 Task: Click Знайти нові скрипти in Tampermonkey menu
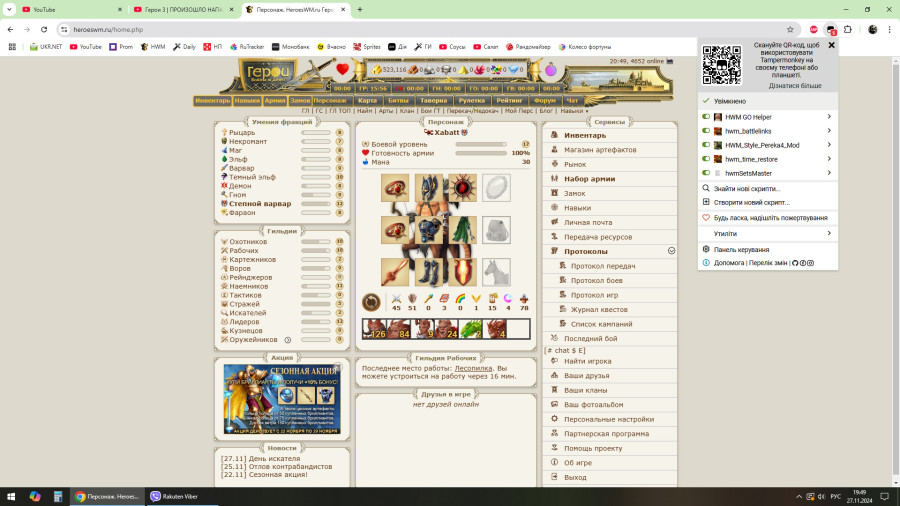(x=747, y=189)
